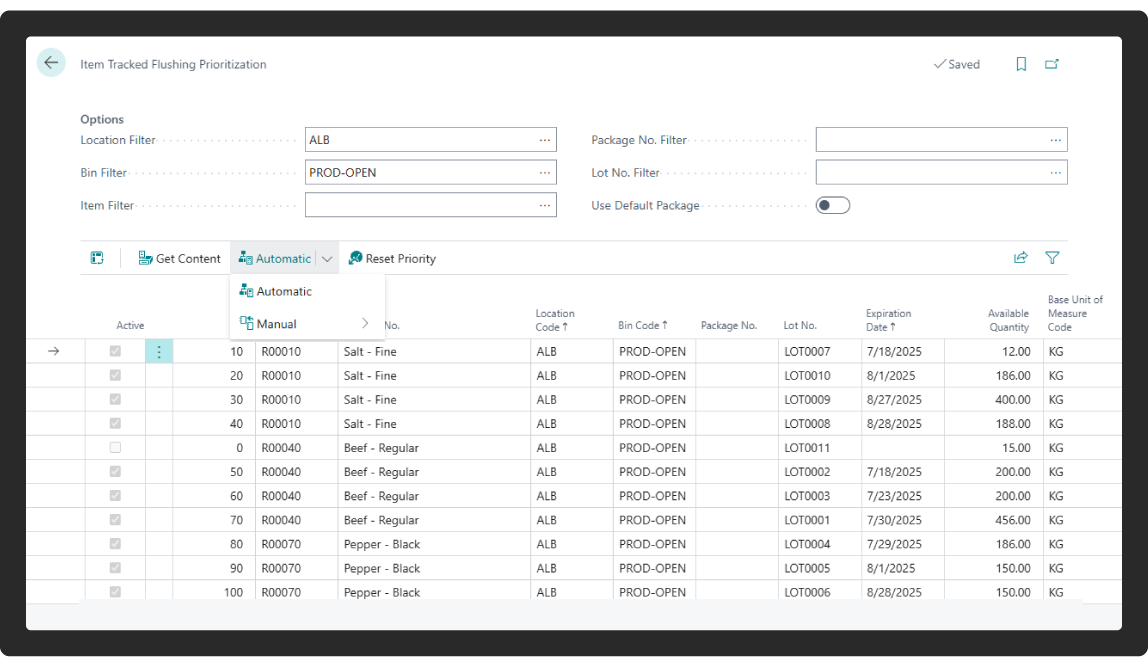The image size is (1148, 667).
Task: Expand the Manual submenu chevron
Action: click(x=365, y=324)
